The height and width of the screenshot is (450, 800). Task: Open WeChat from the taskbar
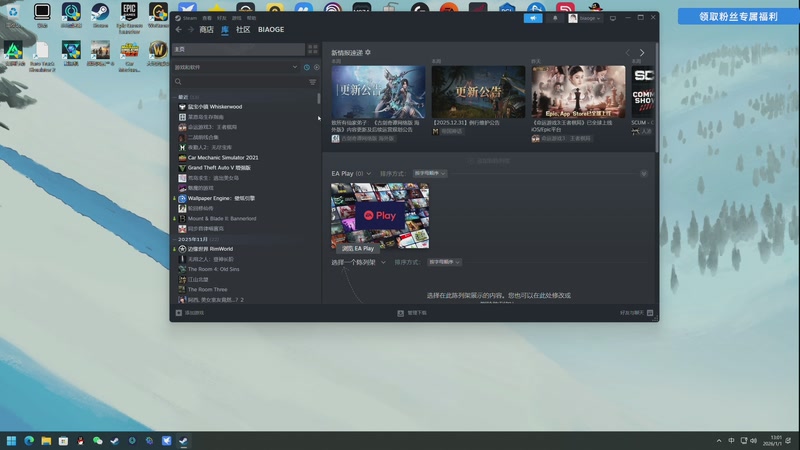pyautogui.click(x=97, y=441)
